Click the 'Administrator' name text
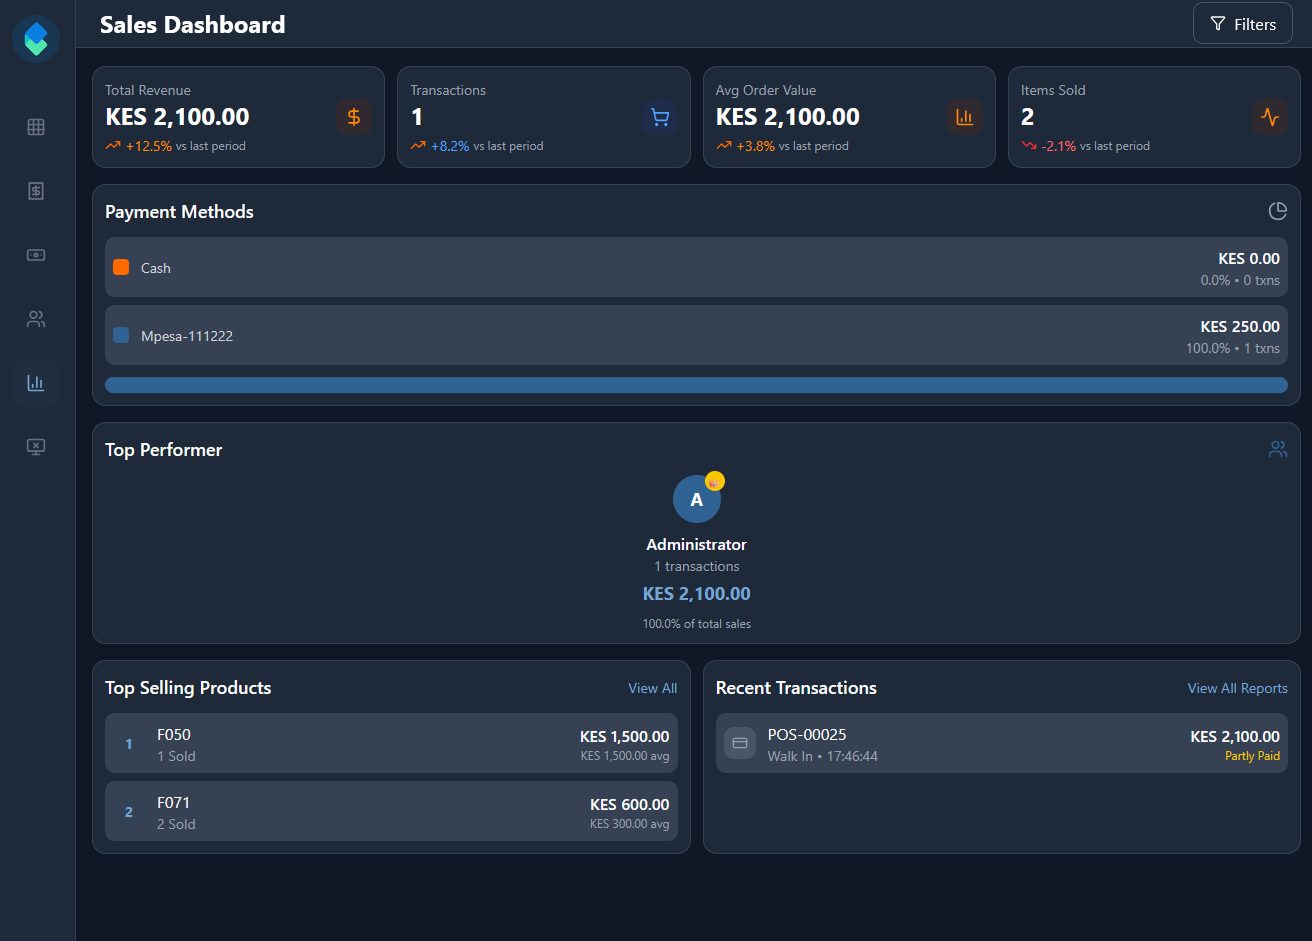Viewport: 1312px width, 941px height. pos(697,545)
